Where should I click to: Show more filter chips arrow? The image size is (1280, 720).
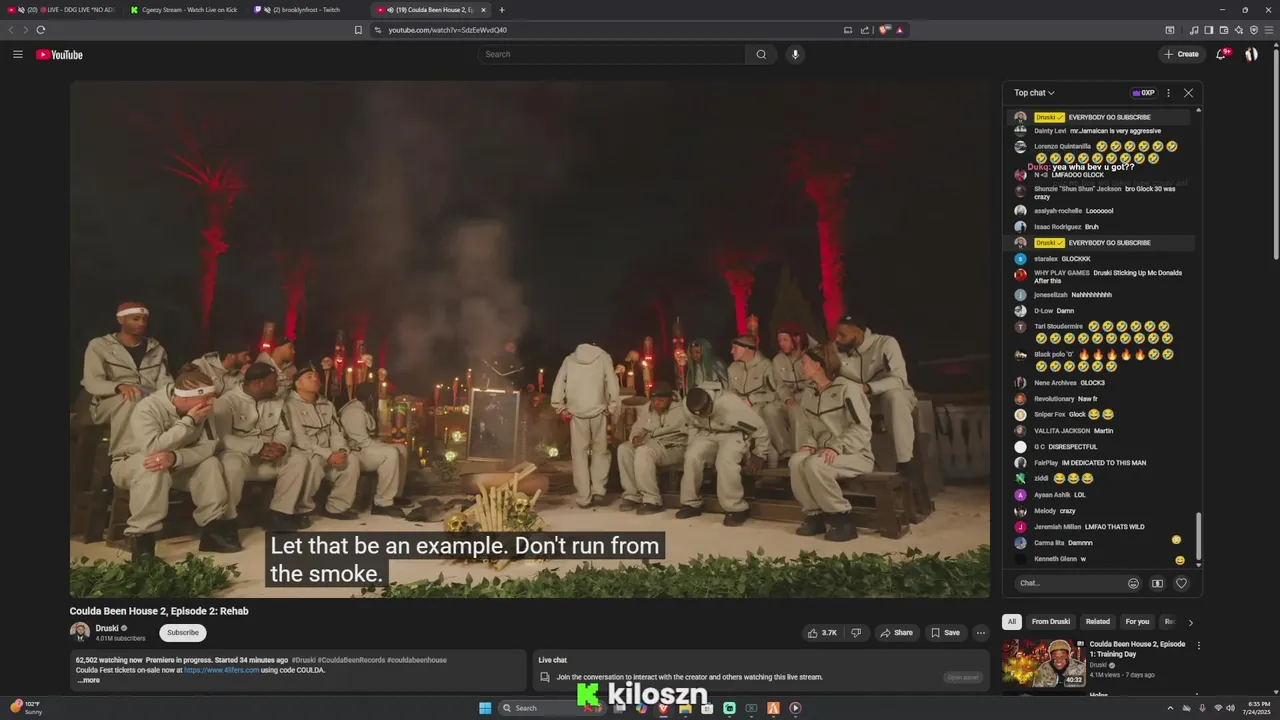[x=1190, y=622]
